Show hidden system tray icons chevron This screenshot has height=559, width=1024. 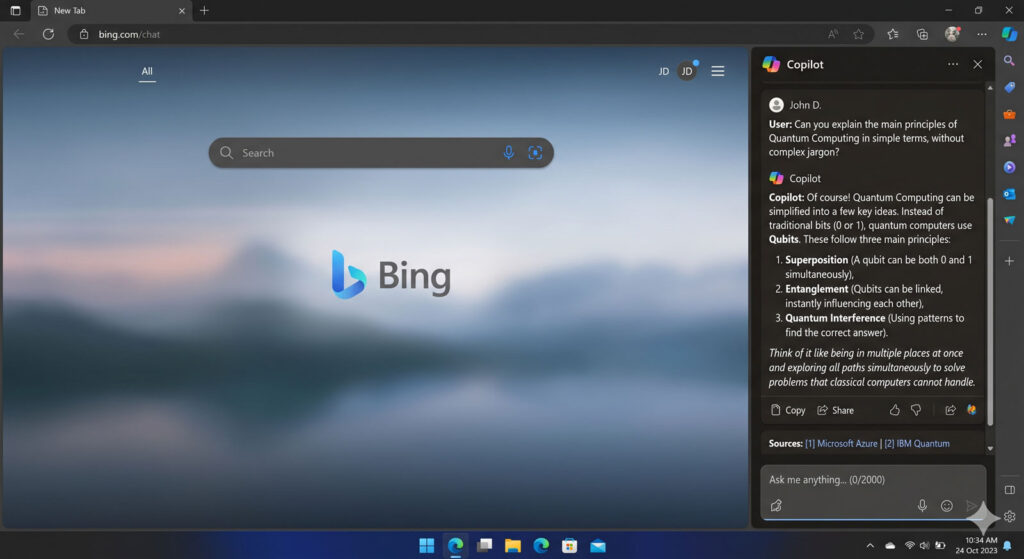click(870, 545)
